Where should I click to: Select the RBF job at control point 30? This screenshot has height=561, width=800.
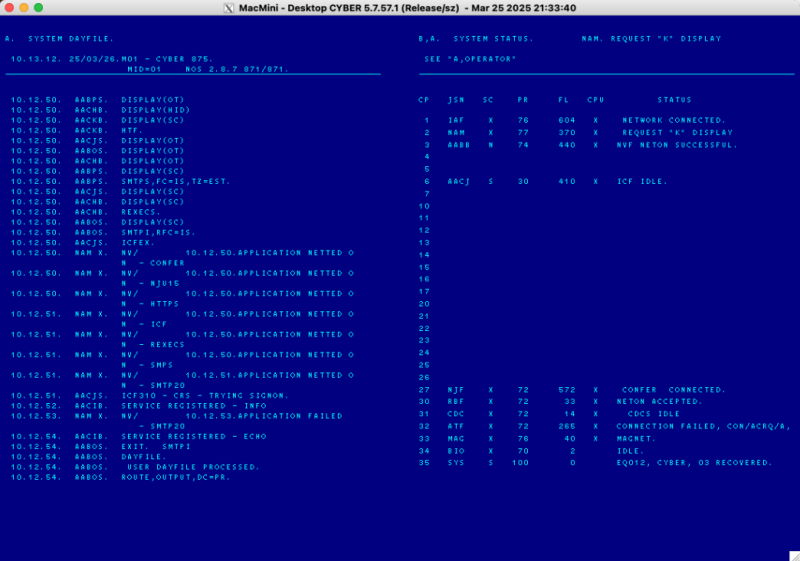coord(560,402)
